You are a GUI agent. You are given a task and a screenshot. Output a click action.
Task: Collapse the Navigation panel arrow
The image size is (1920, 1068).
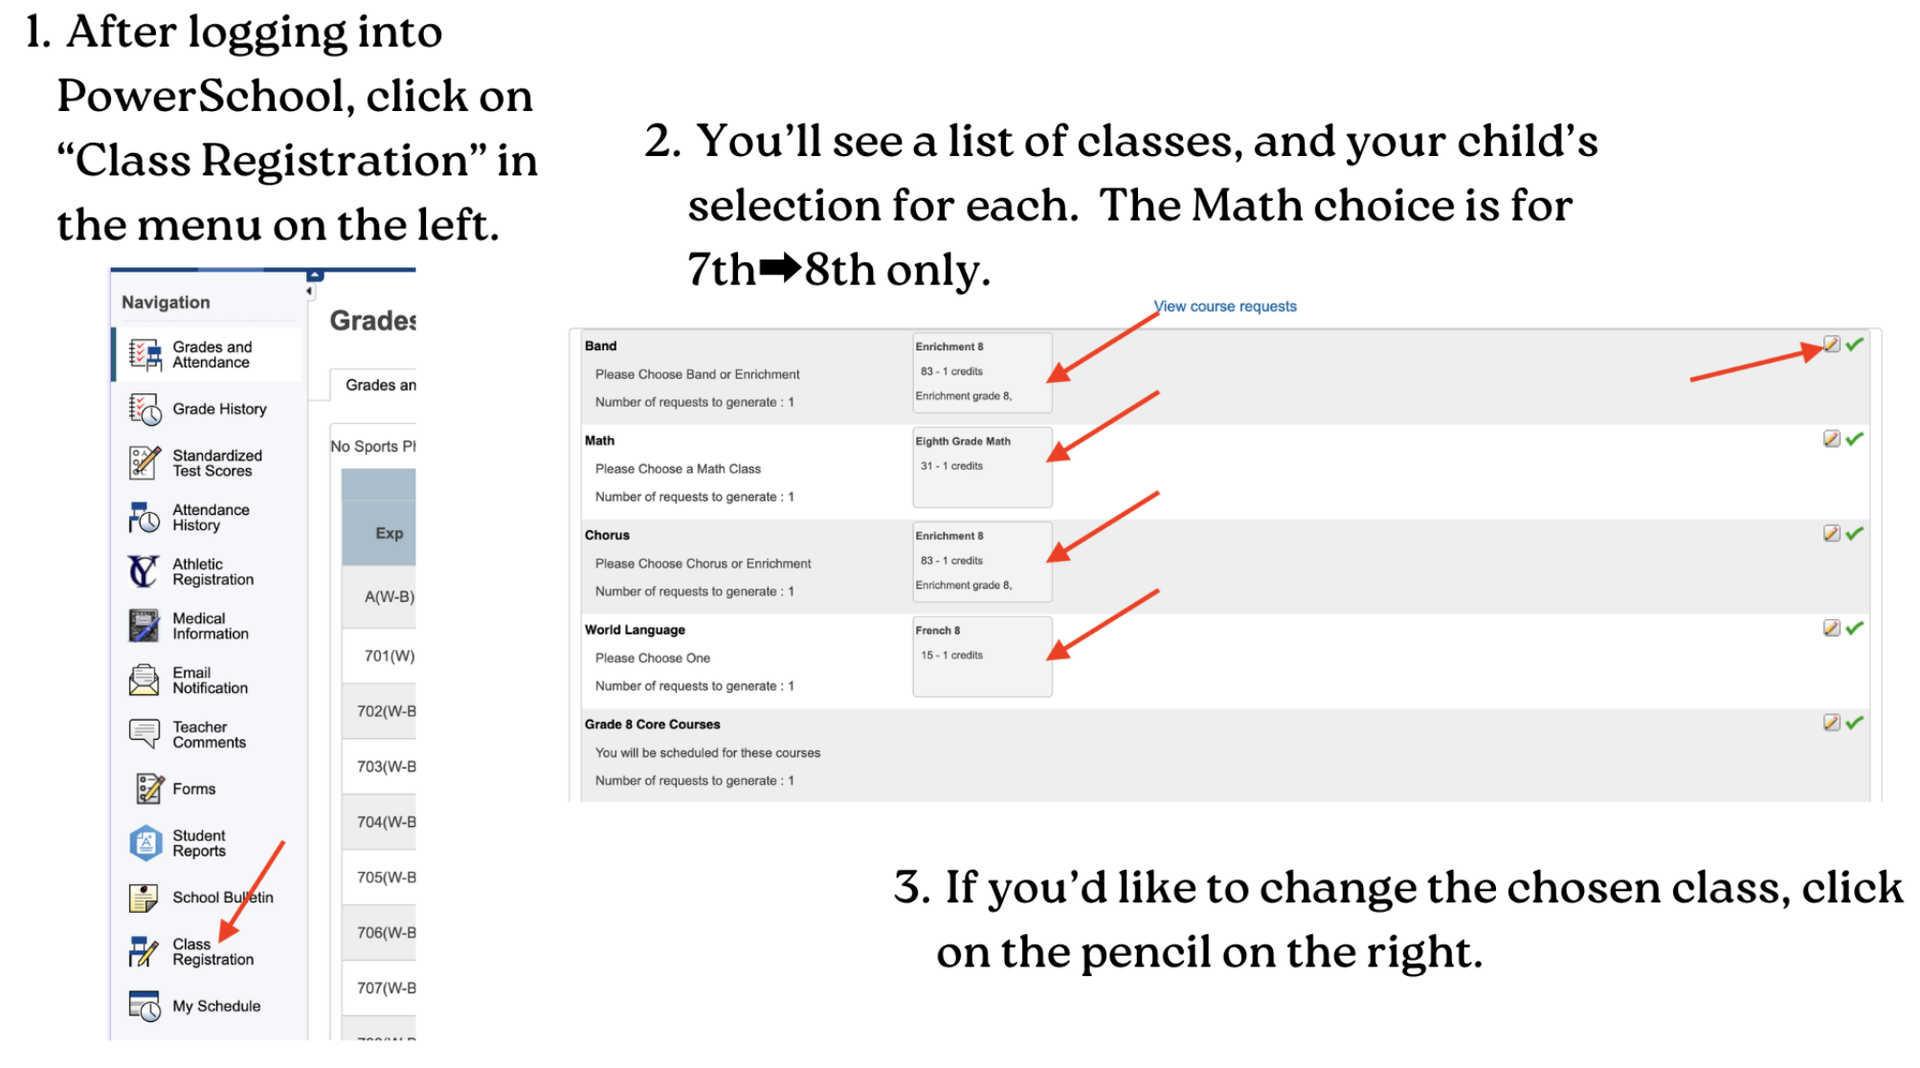[310, 291]
